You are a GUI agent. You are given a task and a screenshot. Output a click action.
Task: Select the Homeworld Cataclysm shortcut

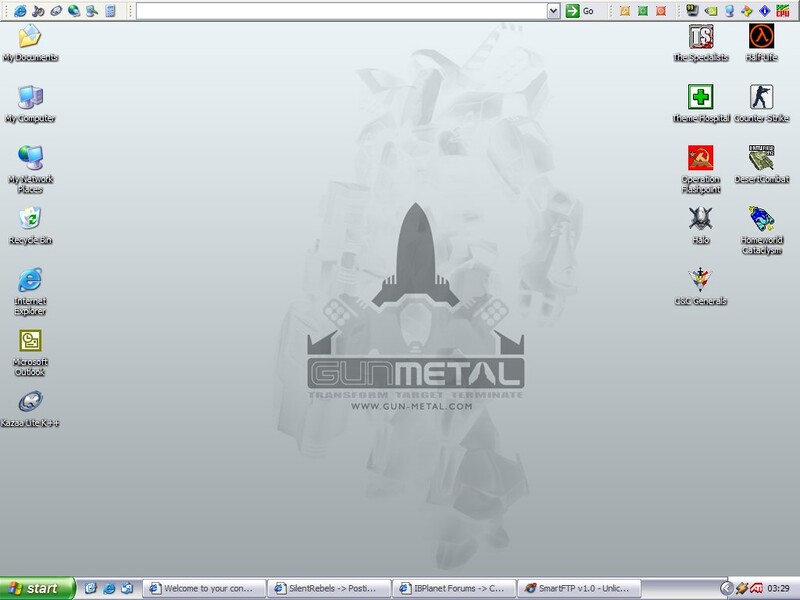(x=761, y=230)
